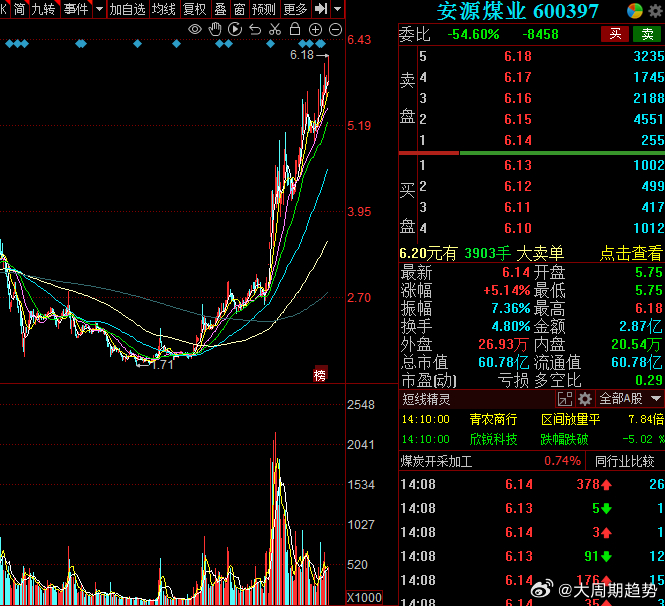This screenshot has width=665, height=606.
Task: Open the 短线精灵 settings gear
Action: pos(585,399)
